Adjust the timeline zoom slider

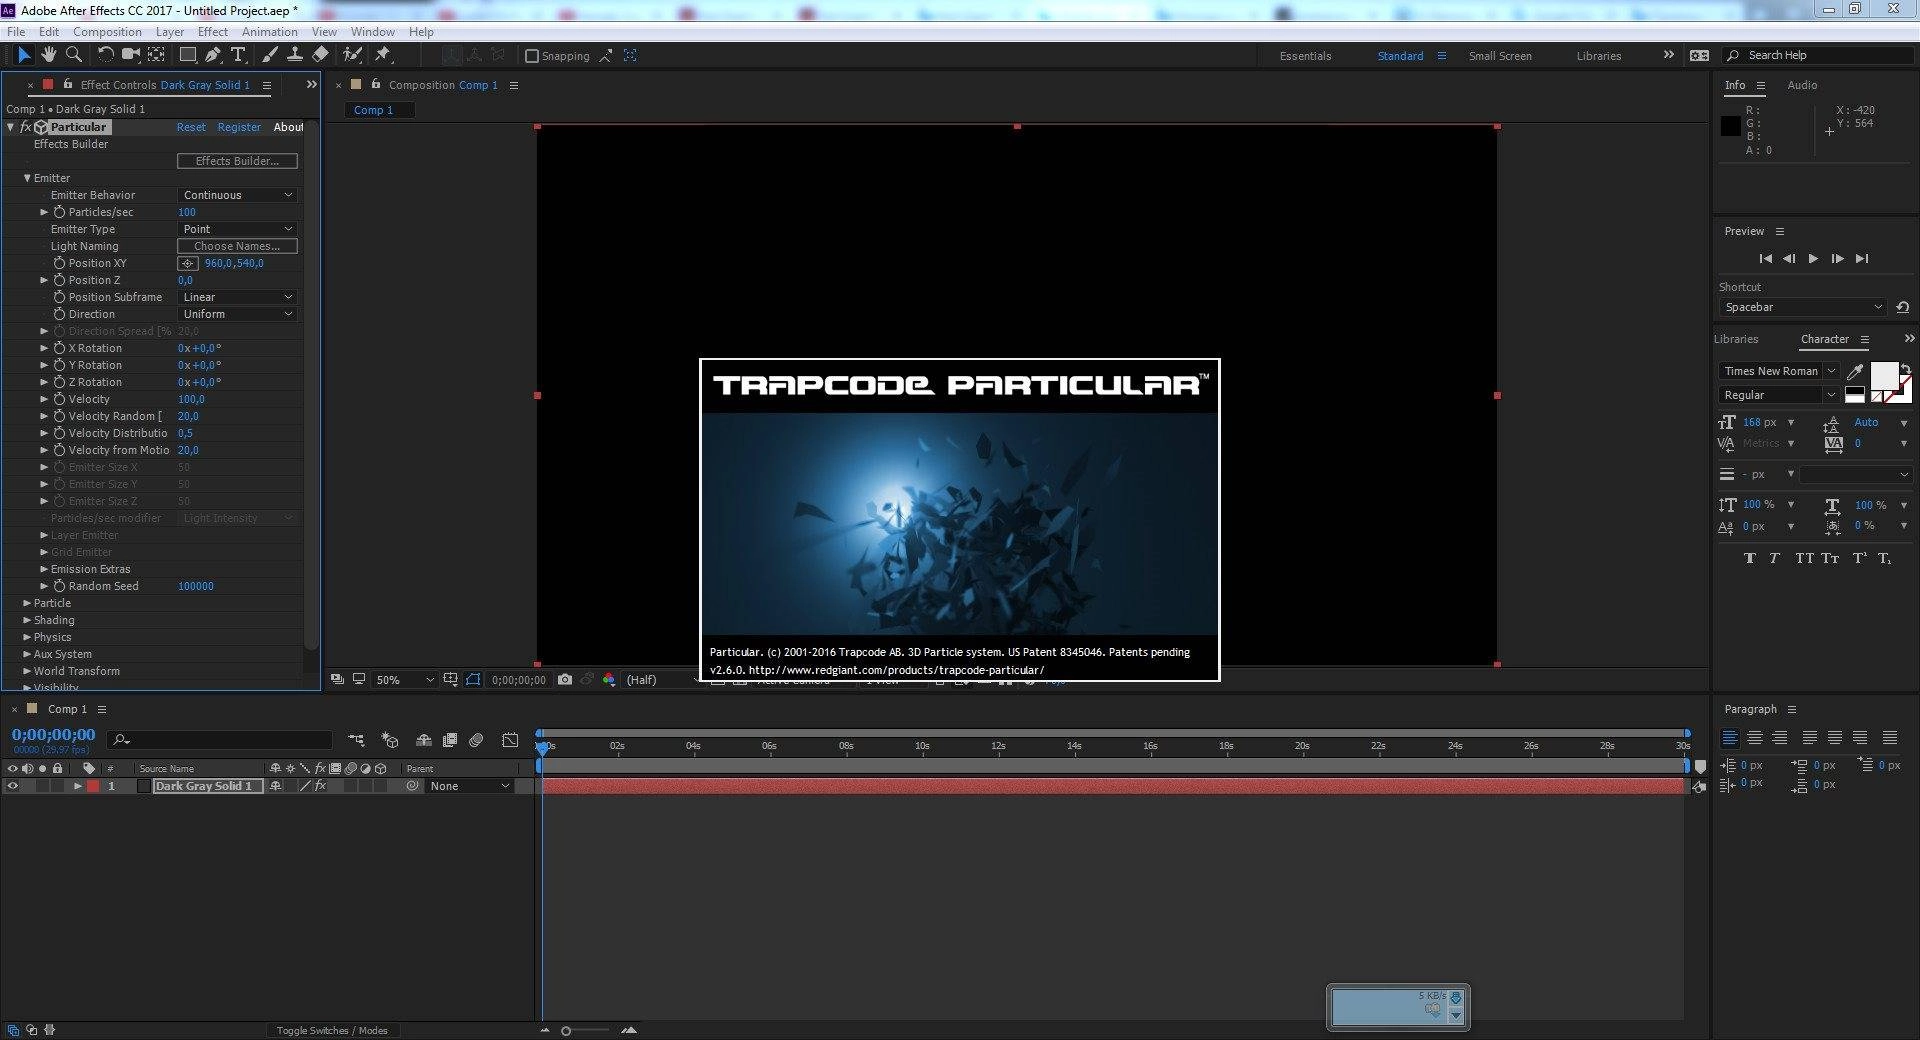[x=566, y=1030]
